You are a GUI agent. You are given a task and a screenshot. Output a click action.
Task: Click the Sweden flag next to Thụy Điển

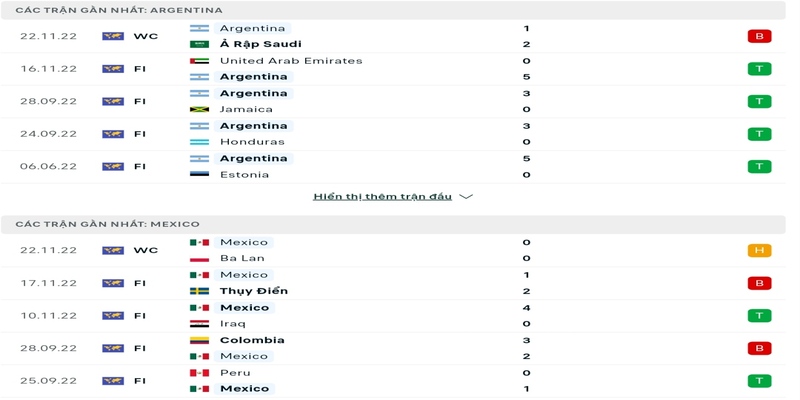(x=200, y=291)
